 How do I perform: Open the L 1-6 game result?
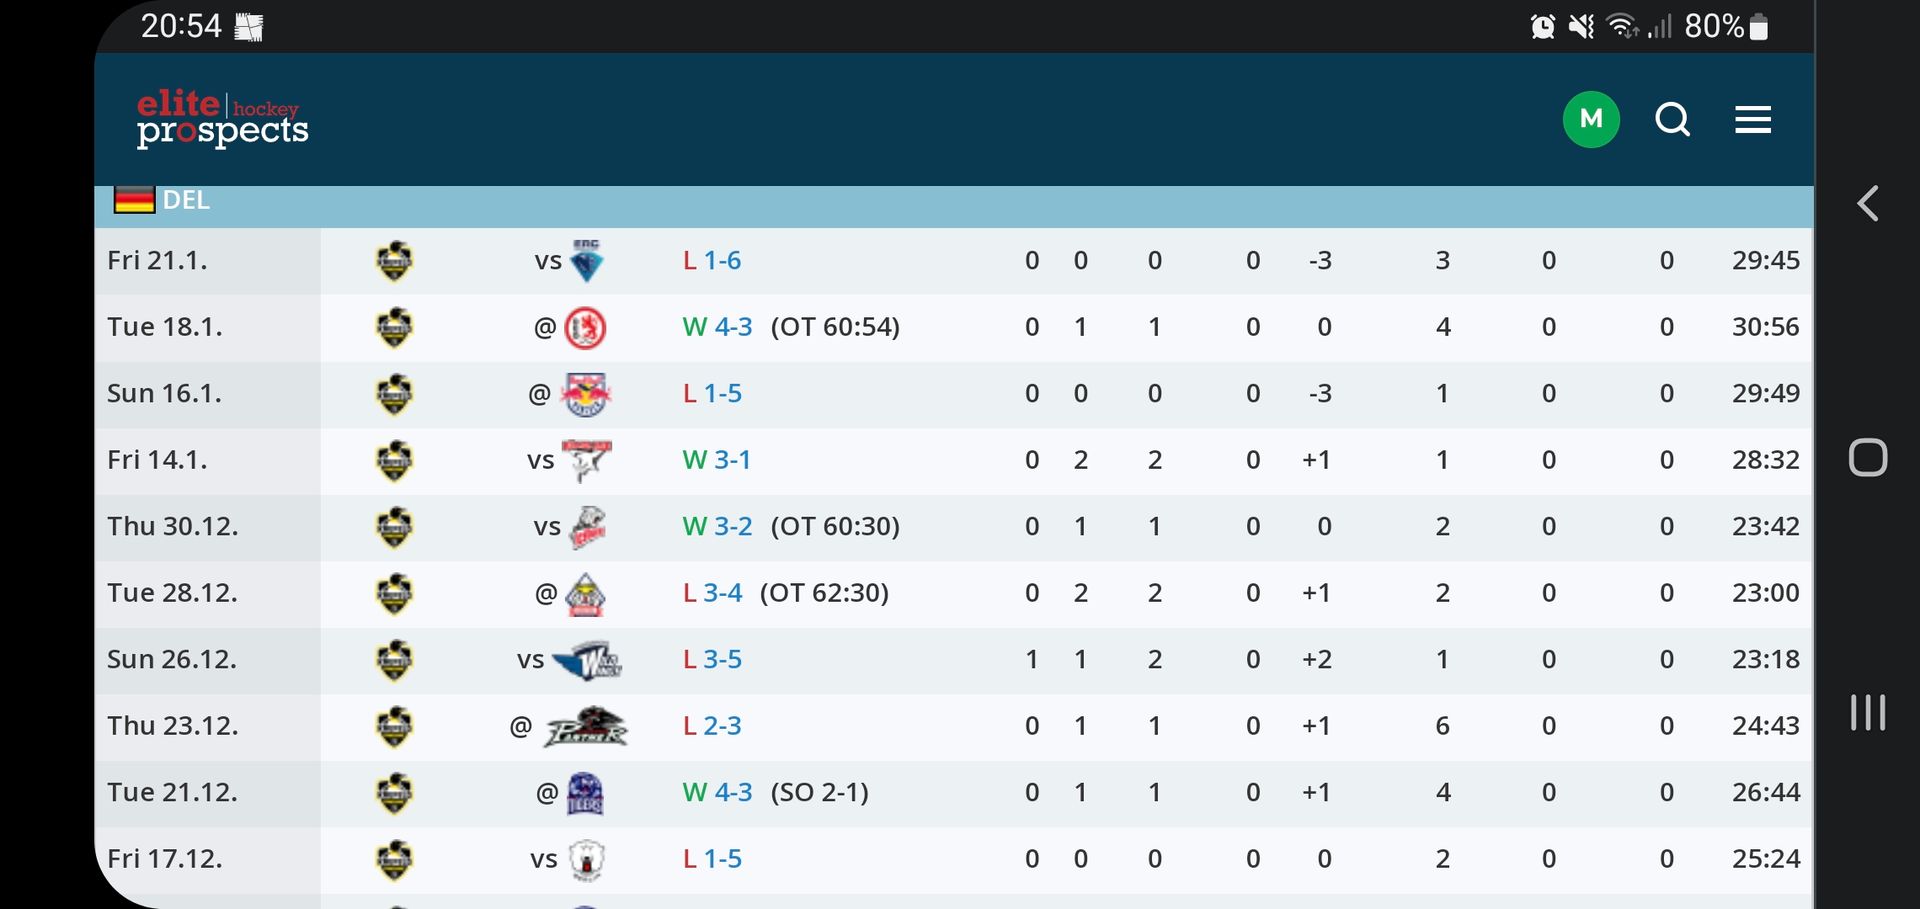(x=712, y=261)
